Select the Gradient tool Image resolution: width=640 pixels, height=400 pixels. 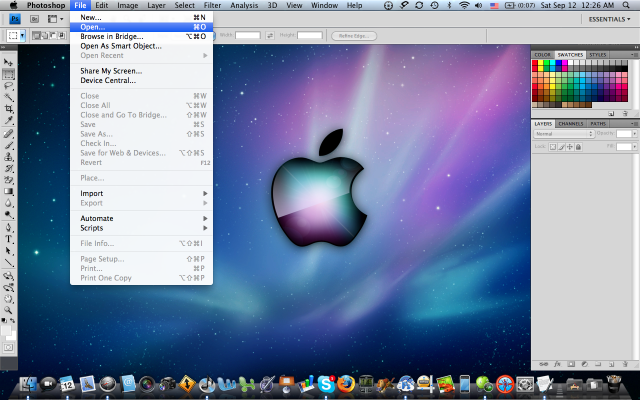pyautogui.click(x=8, y=191)
